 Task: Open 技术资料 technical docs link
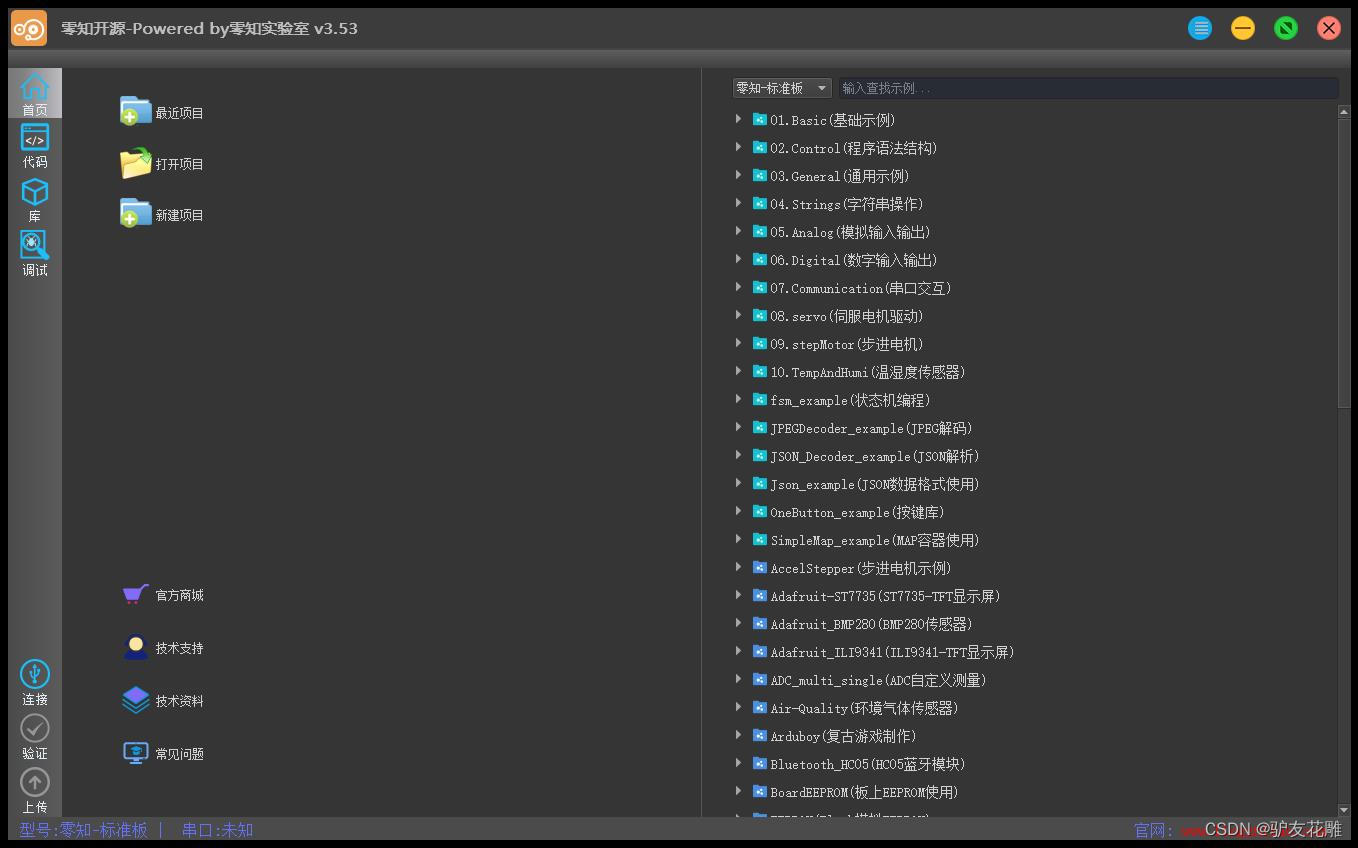[179, 701]
